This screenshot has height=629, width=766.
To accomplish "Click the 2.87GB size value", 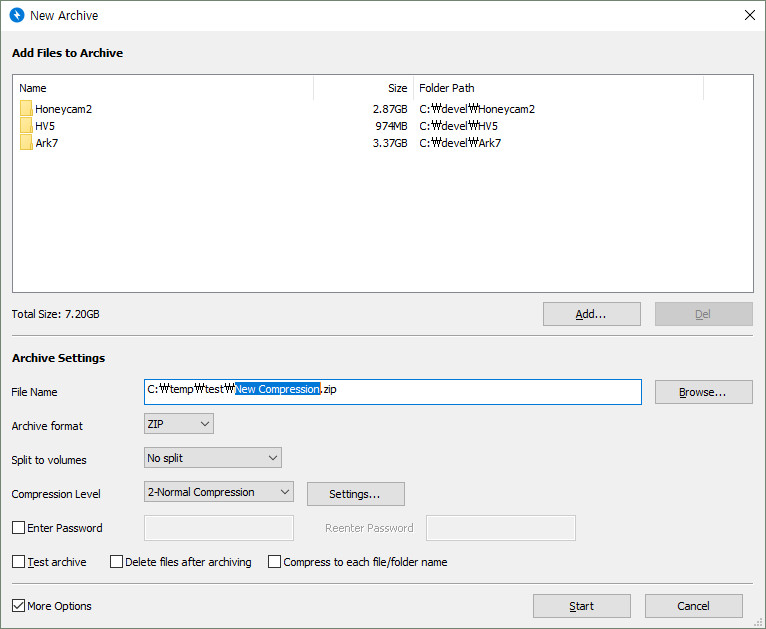I will [390, 109].
